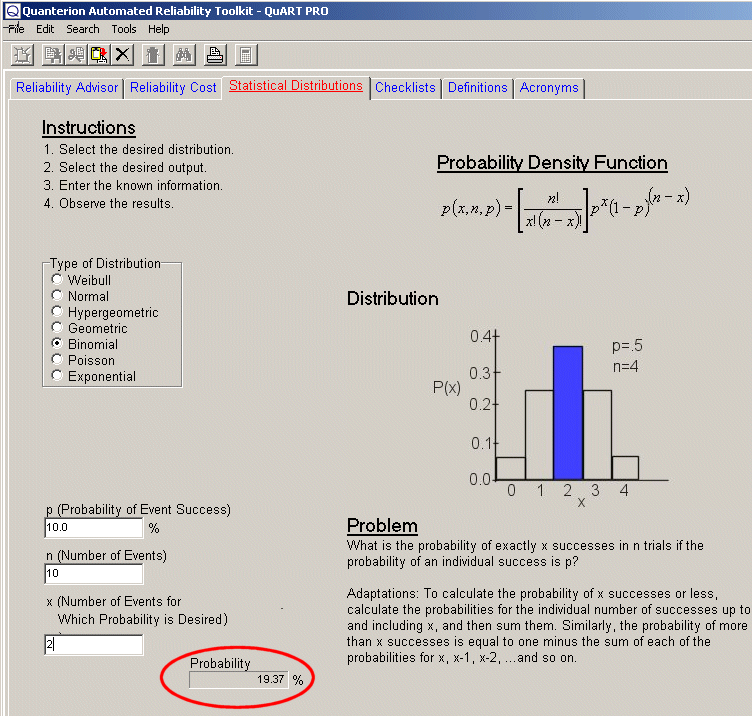The height and width of the screenshot is (716, 752).
Task: Choose the Geometric distribution option
Action: coord(57,328)
